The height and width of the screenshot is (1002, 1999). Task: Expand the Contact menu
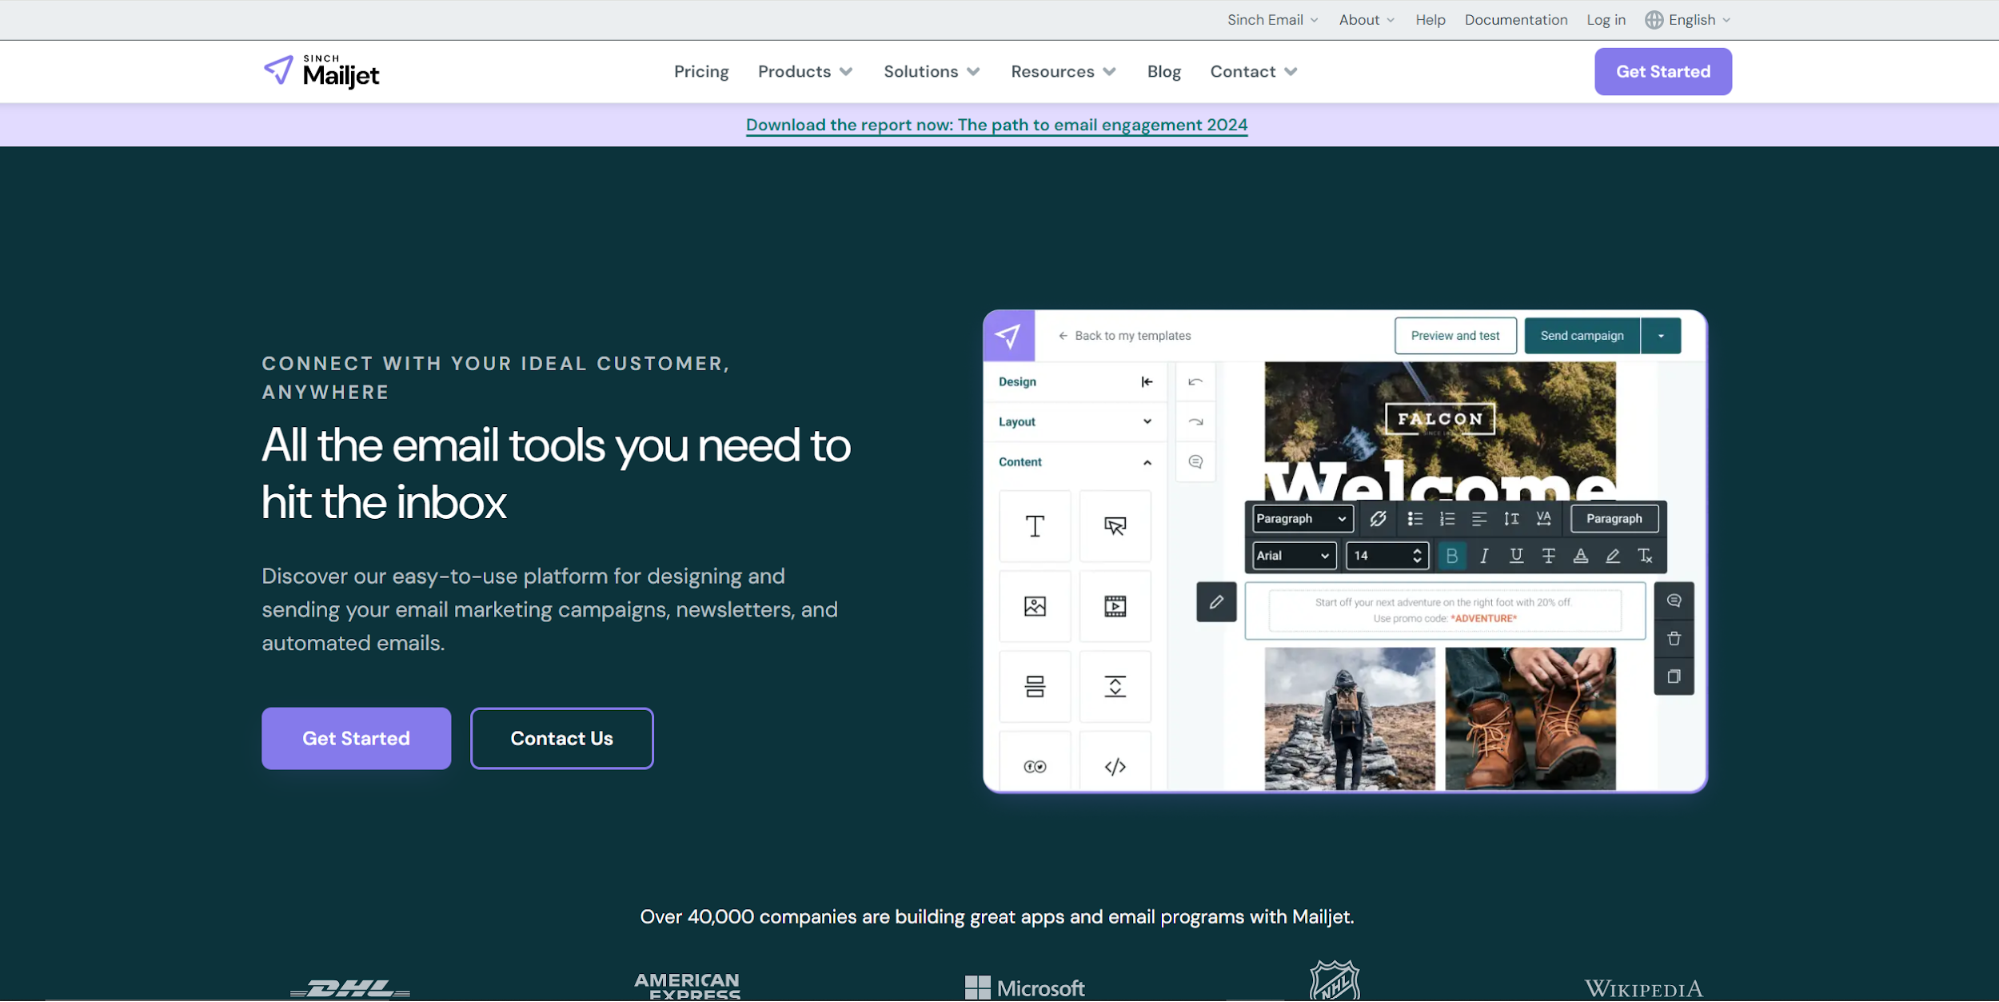tap(1253, 72)
